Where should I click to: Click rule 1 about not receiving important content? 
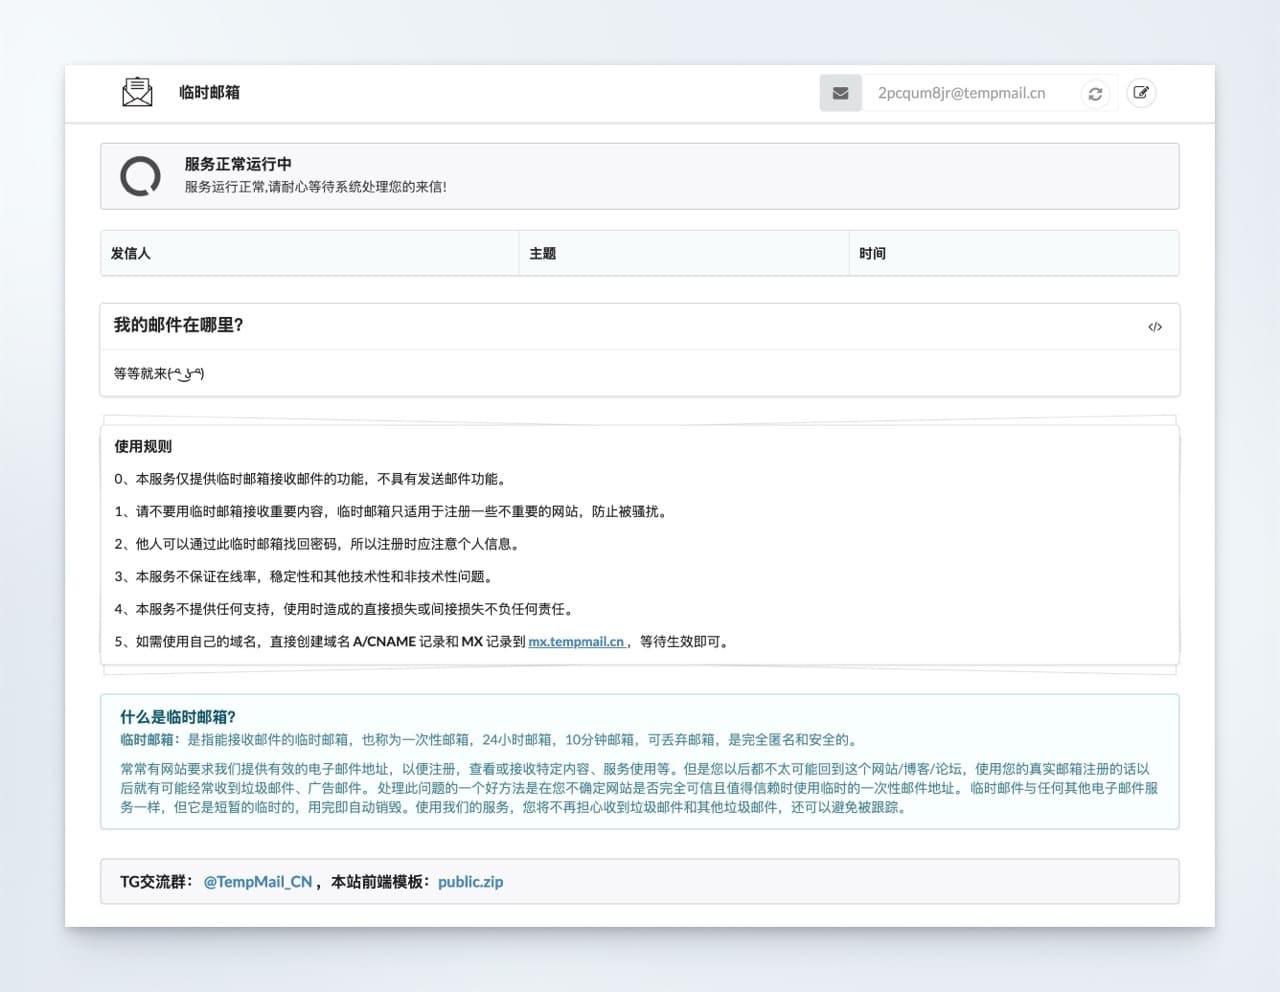pos(392,511)
